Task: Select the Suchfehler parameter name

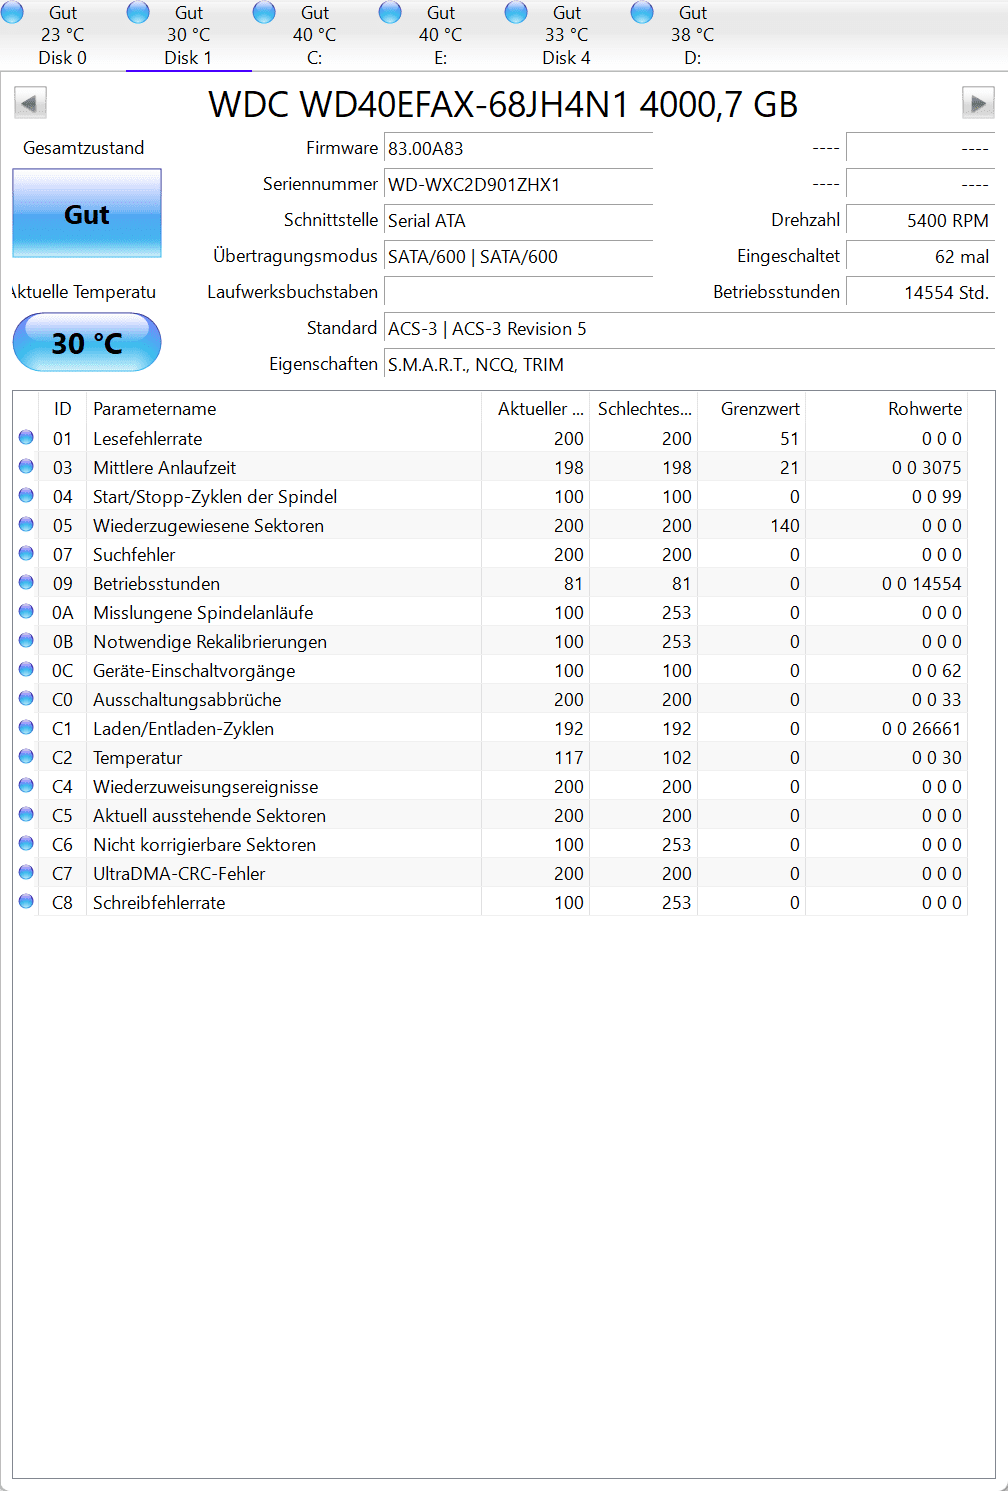Action: click(134, 555)
